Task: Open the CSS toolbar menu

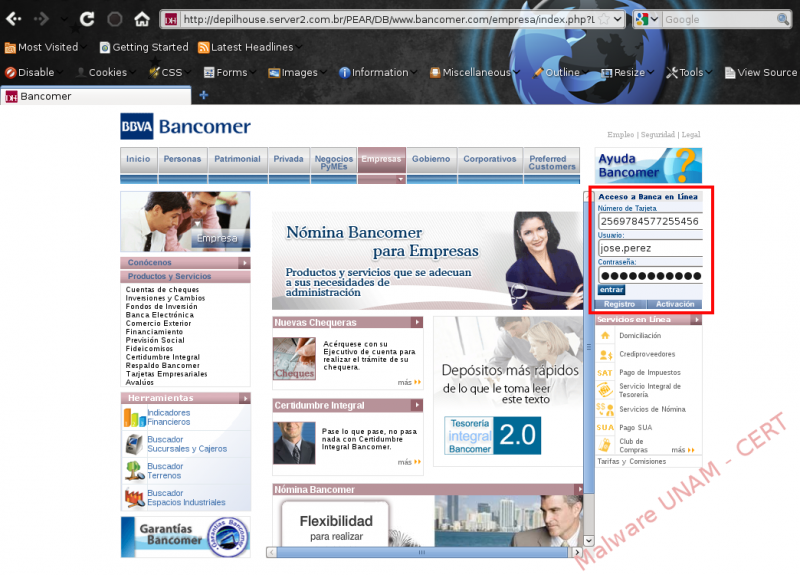Action: tap(170, 72)
